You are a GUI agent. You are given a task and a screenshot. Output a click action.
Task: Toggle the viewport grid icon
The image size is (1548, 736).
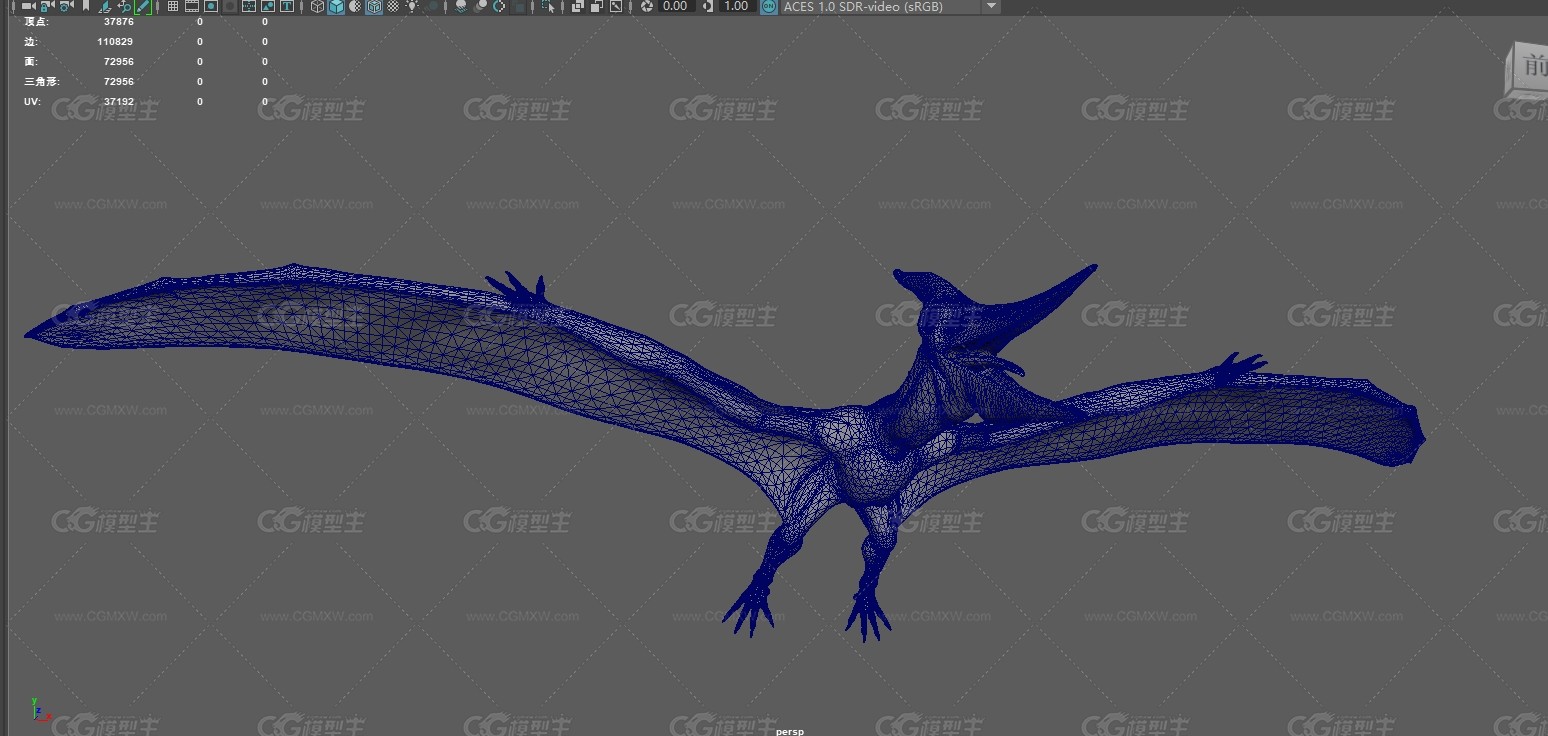click(173, 6)
